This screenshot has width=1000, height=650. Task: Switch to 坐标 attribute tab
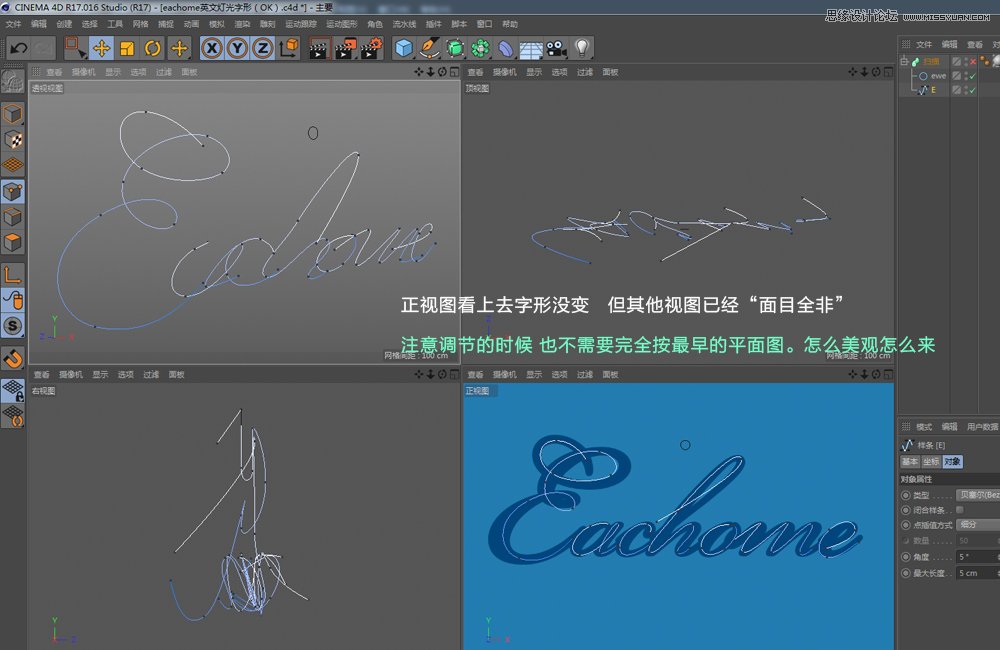931,461
